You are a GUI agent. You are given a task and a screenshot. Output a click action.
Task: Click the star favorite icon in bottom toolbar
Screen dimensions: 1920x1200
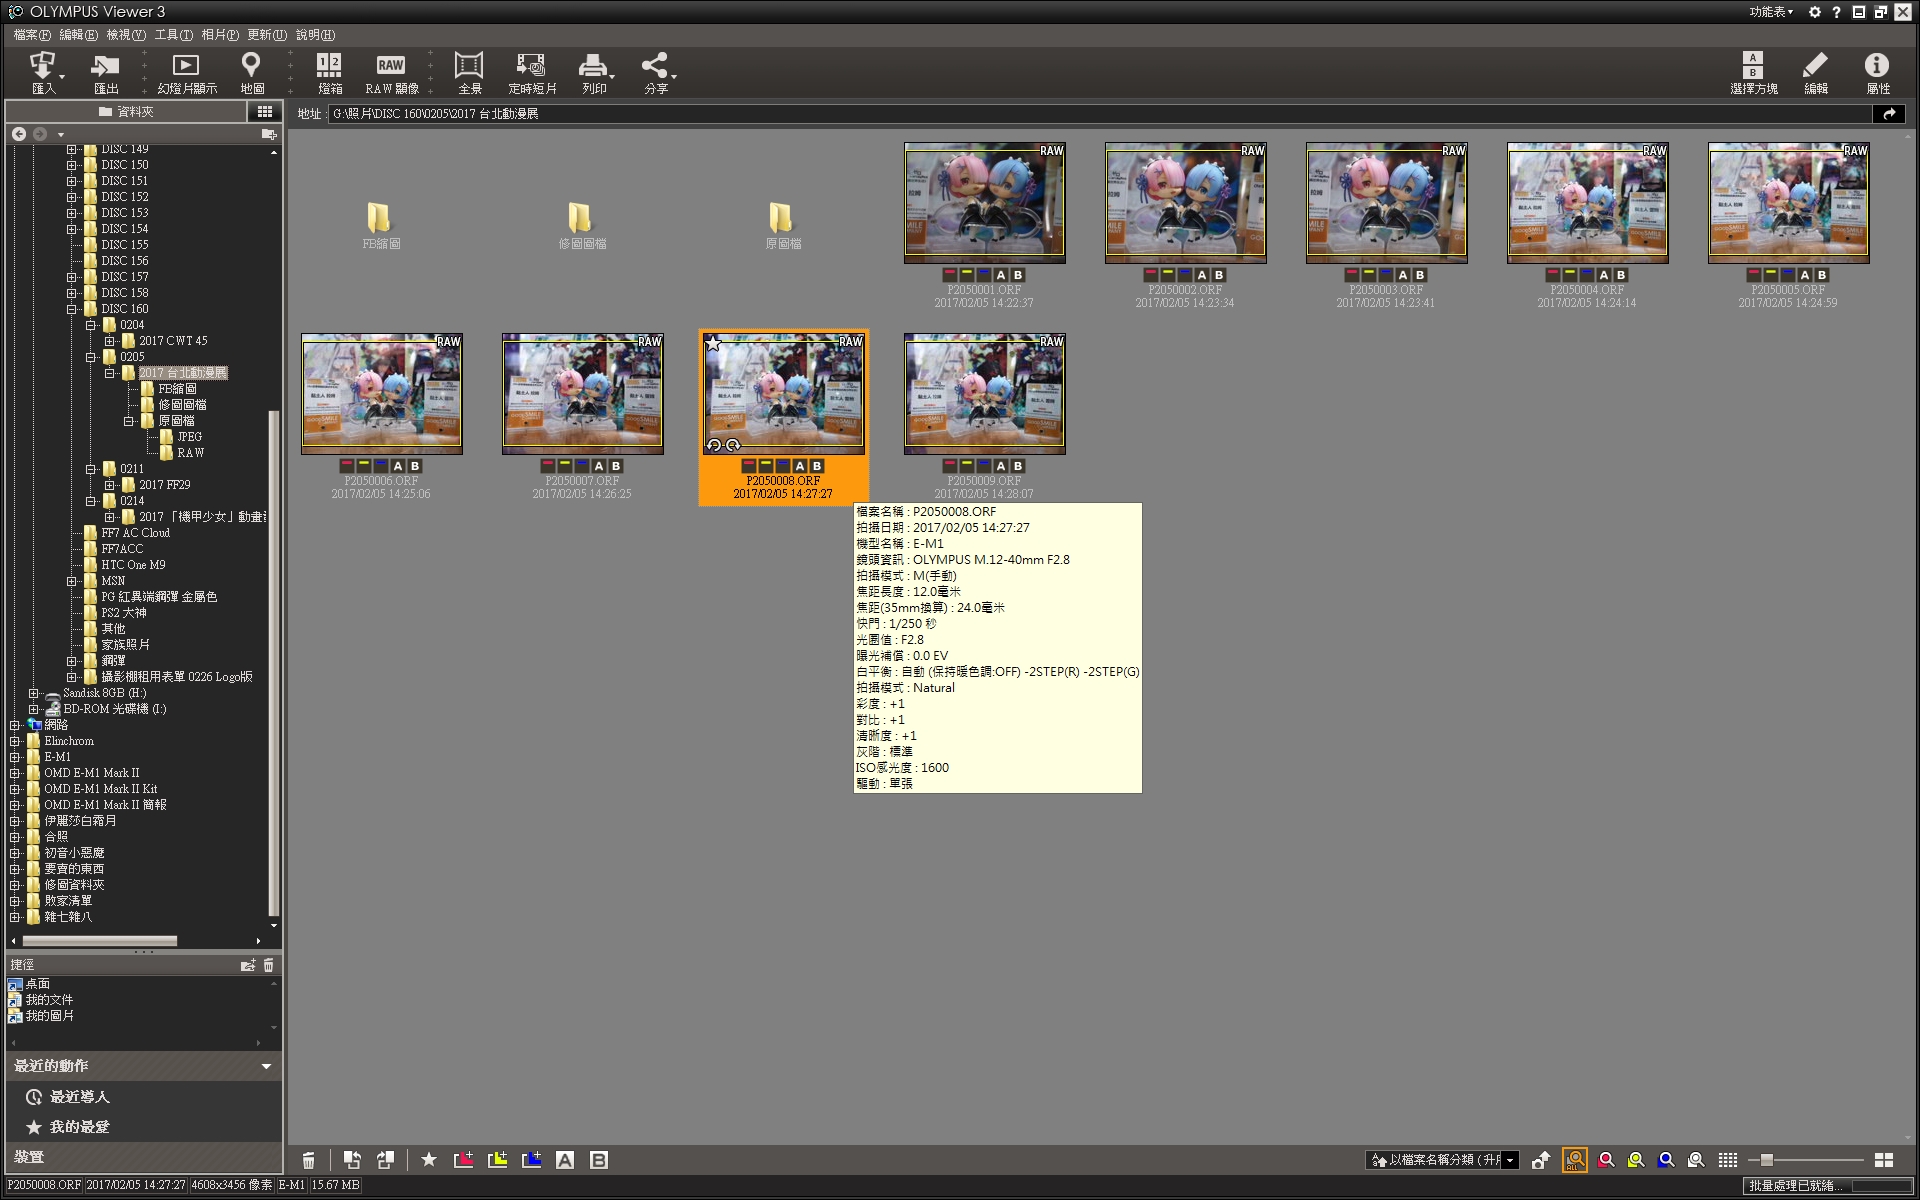(429, 1160)
